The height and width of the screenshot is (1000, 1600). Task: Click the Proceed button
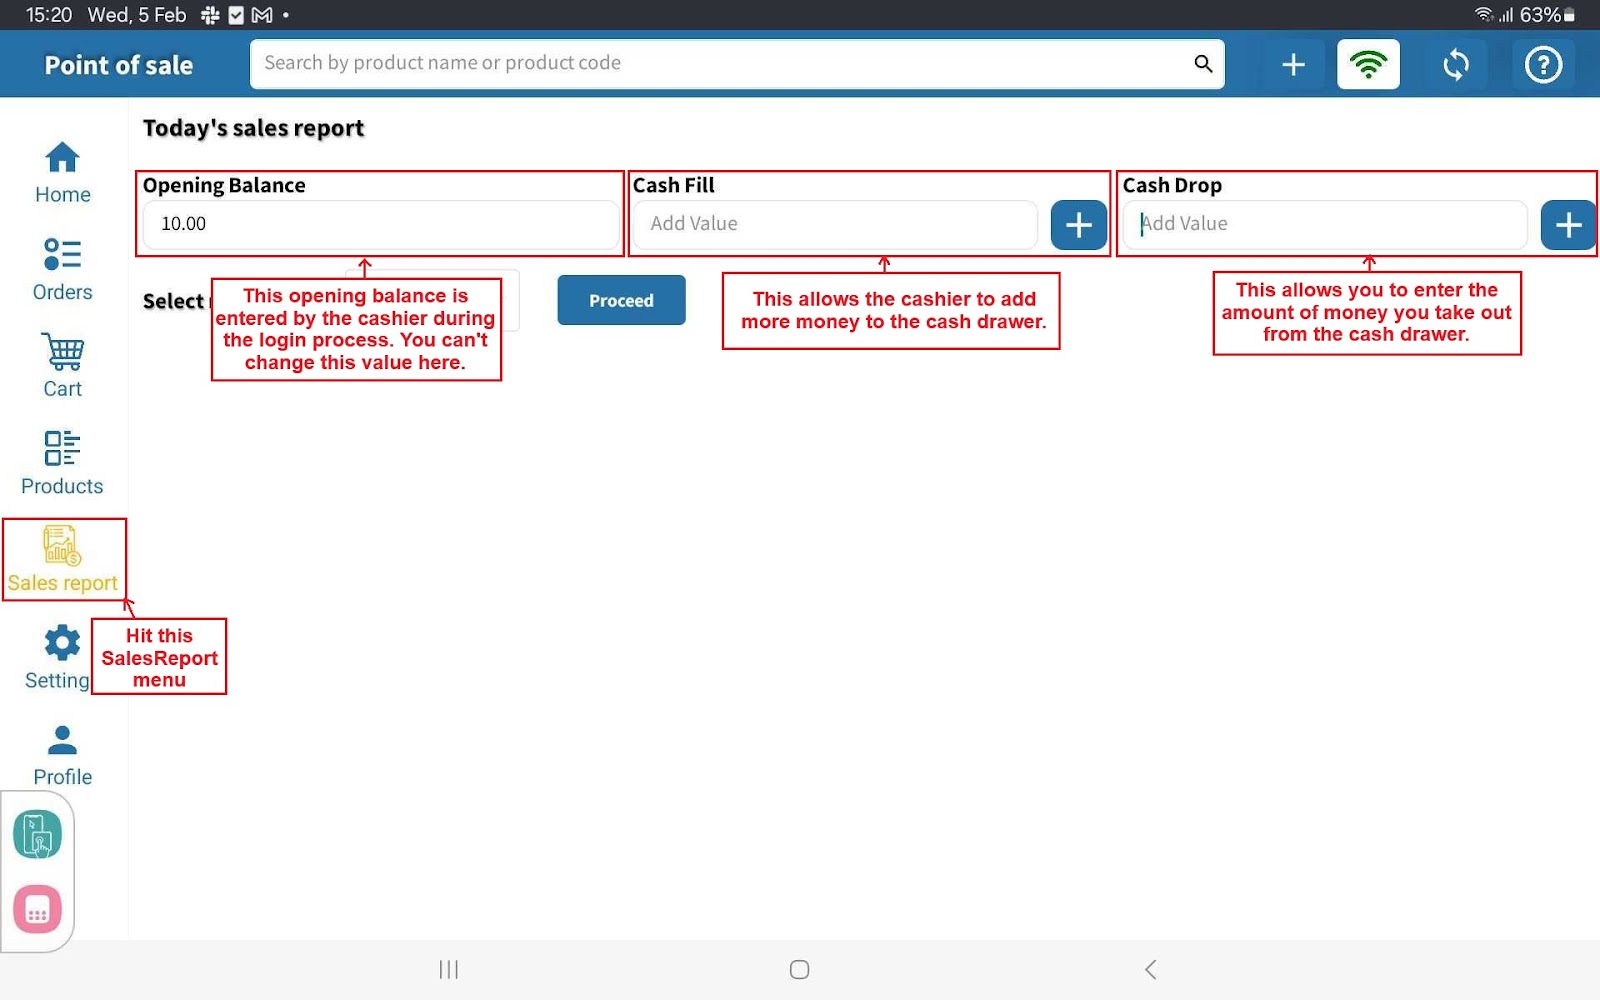coord(621,300)
